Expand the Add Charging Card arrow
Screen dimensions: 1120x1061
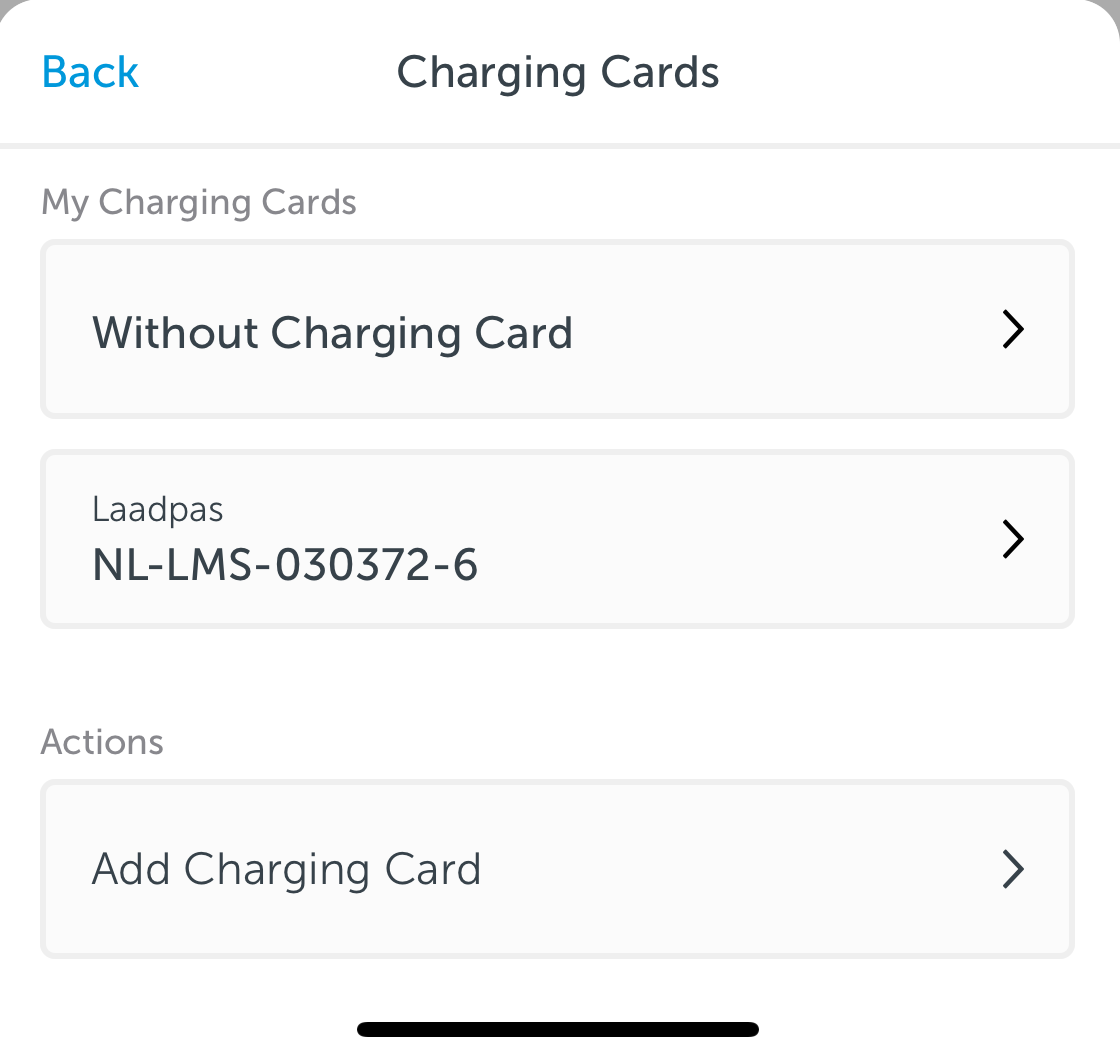[1013, 869]
